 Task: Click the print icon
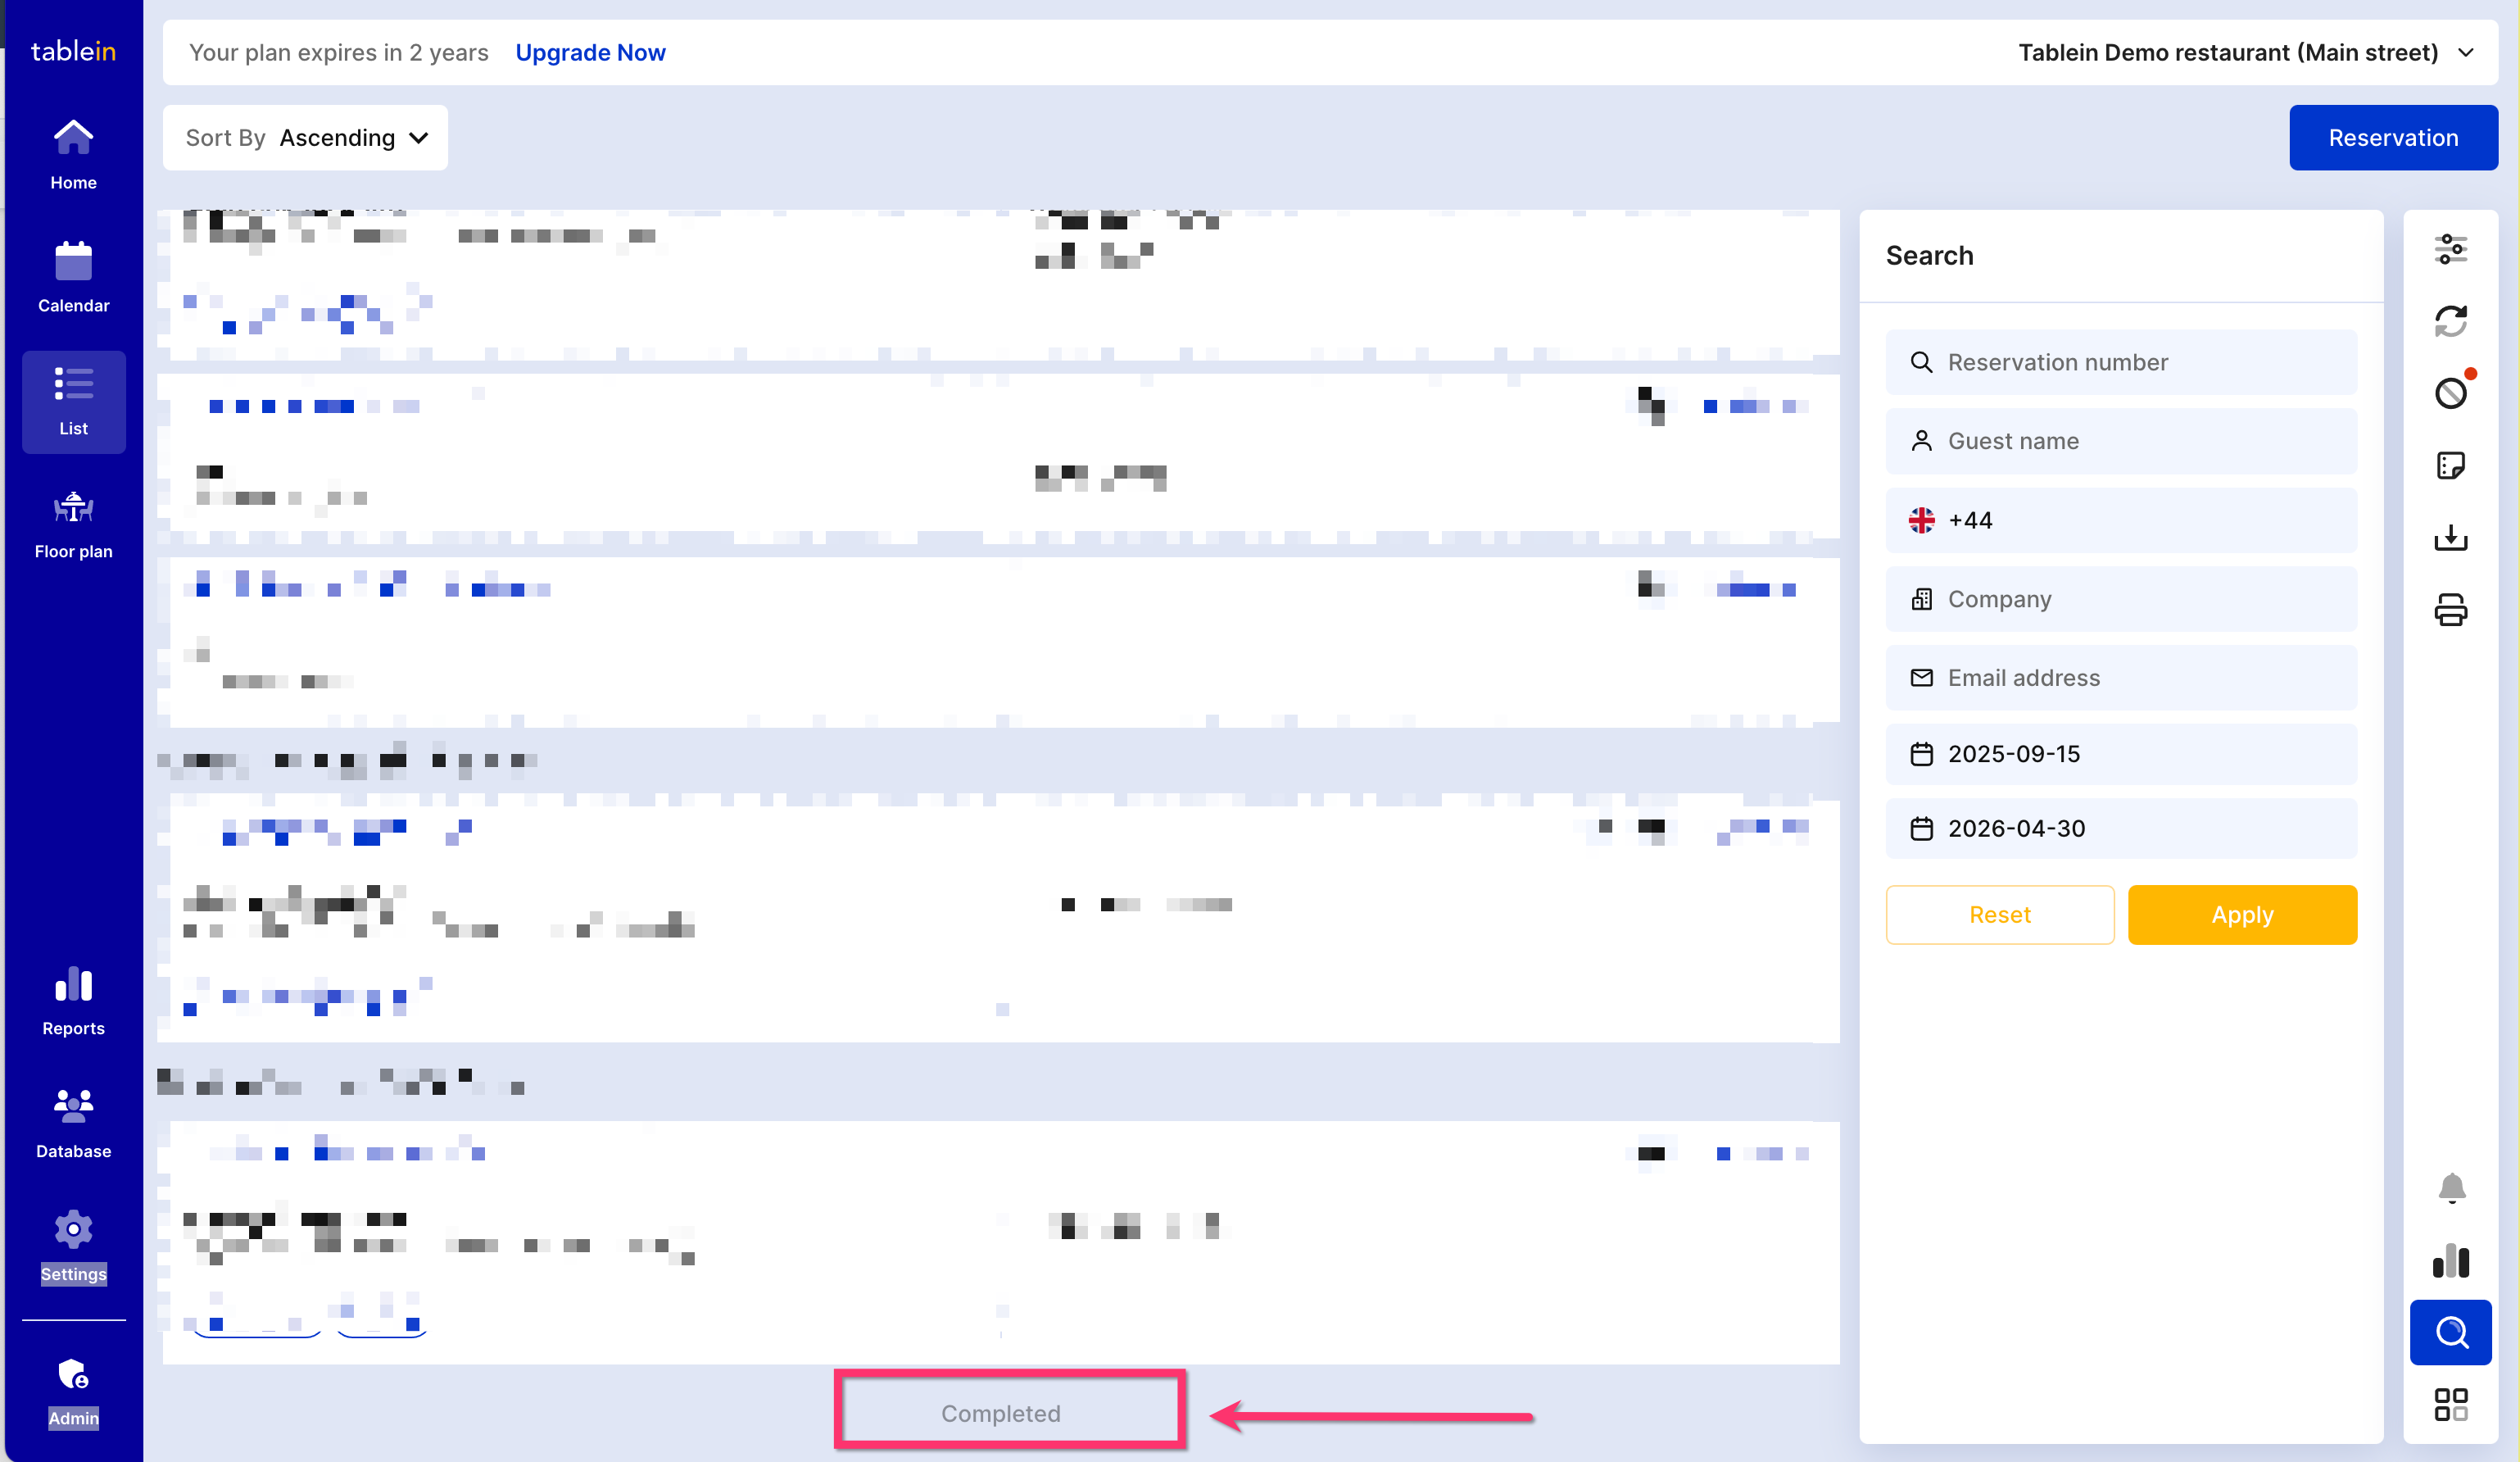2450,609
